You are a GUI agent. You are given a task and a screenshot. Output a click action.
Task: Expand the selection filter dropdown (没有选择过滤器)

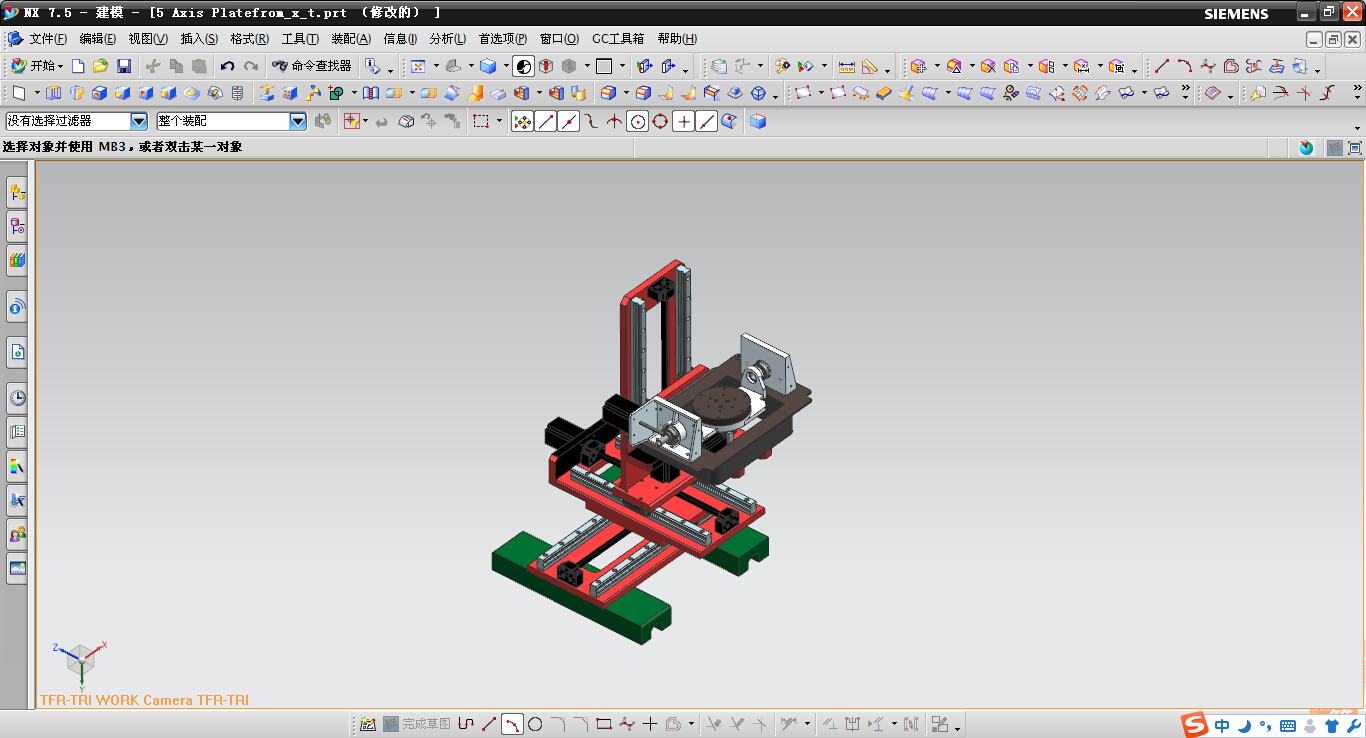coord(139,121)
